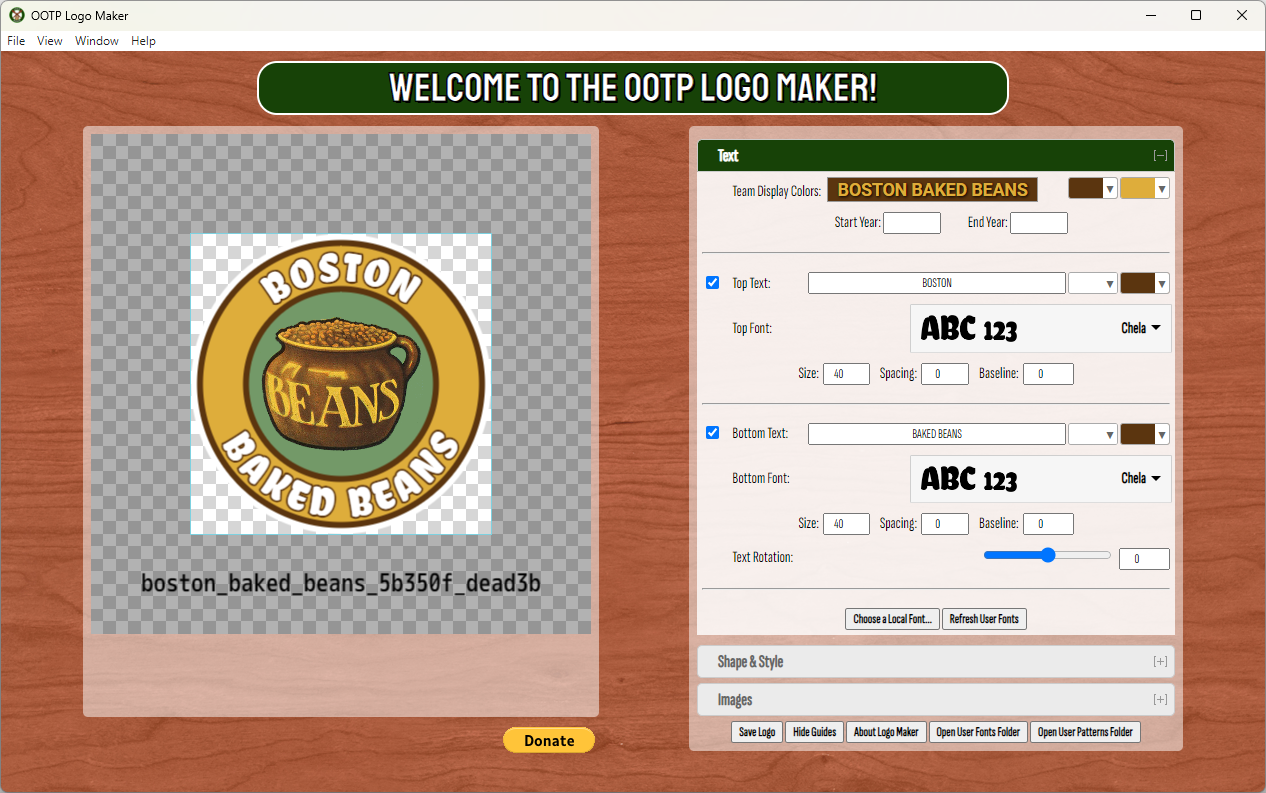The width and height of the screenshot is (1266, 793).
Task: Click the Donate button
Action: coord(548,740)
